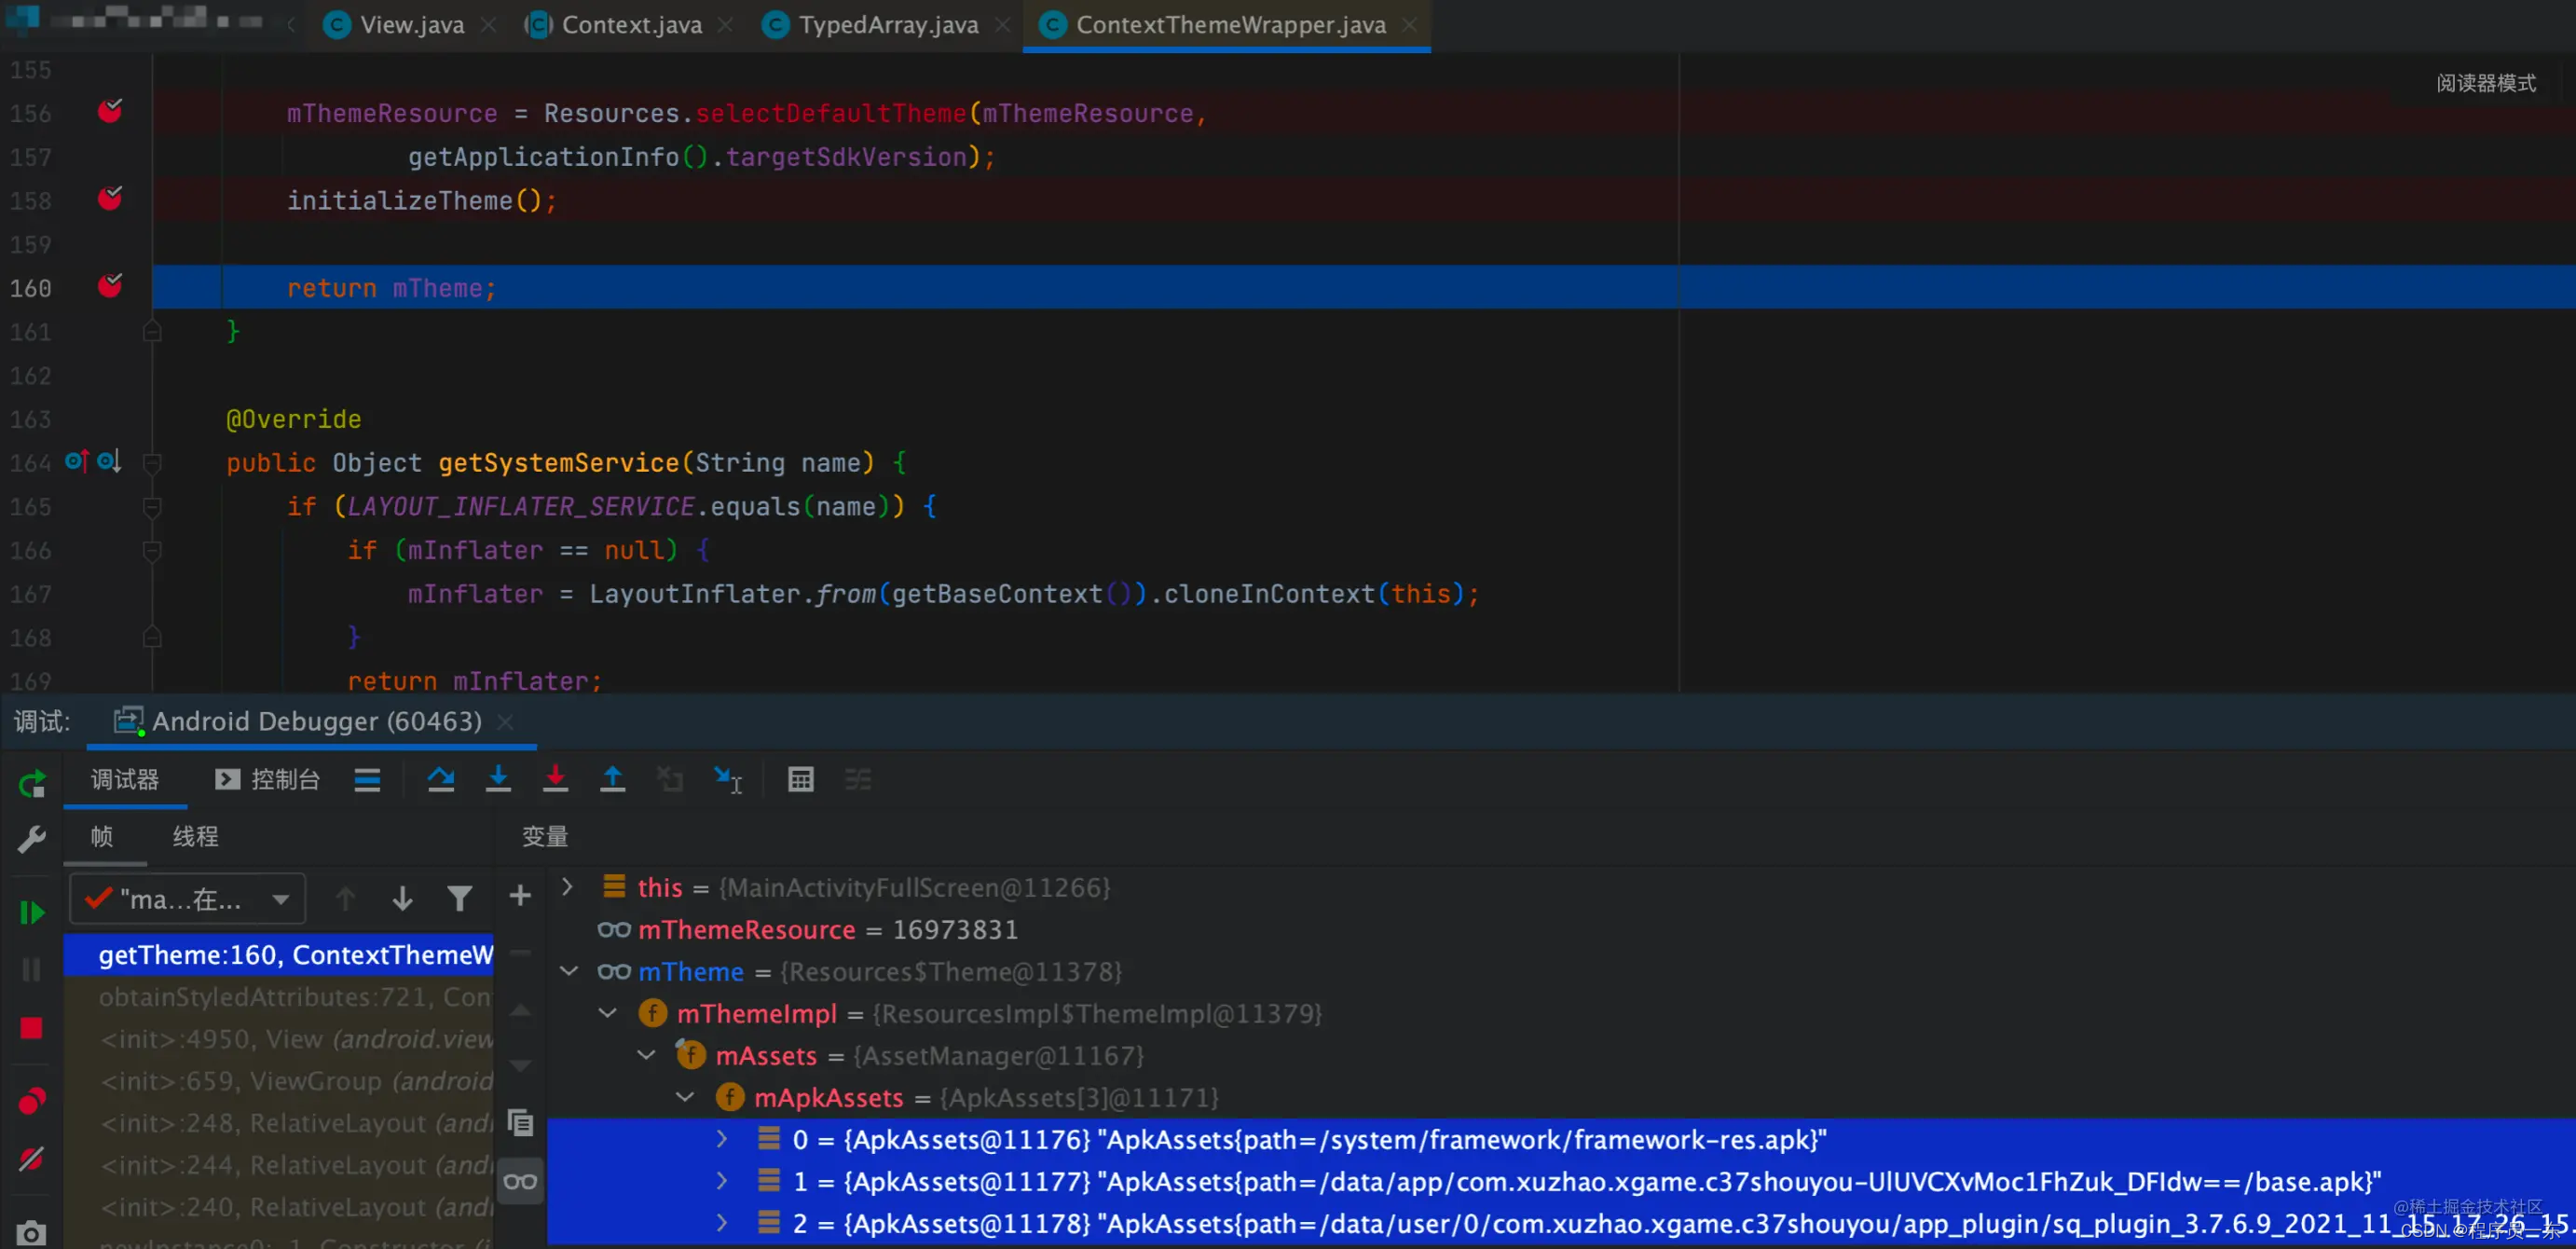
Task: Switch to the TypedArray.java tab
Action: point(887,25)
